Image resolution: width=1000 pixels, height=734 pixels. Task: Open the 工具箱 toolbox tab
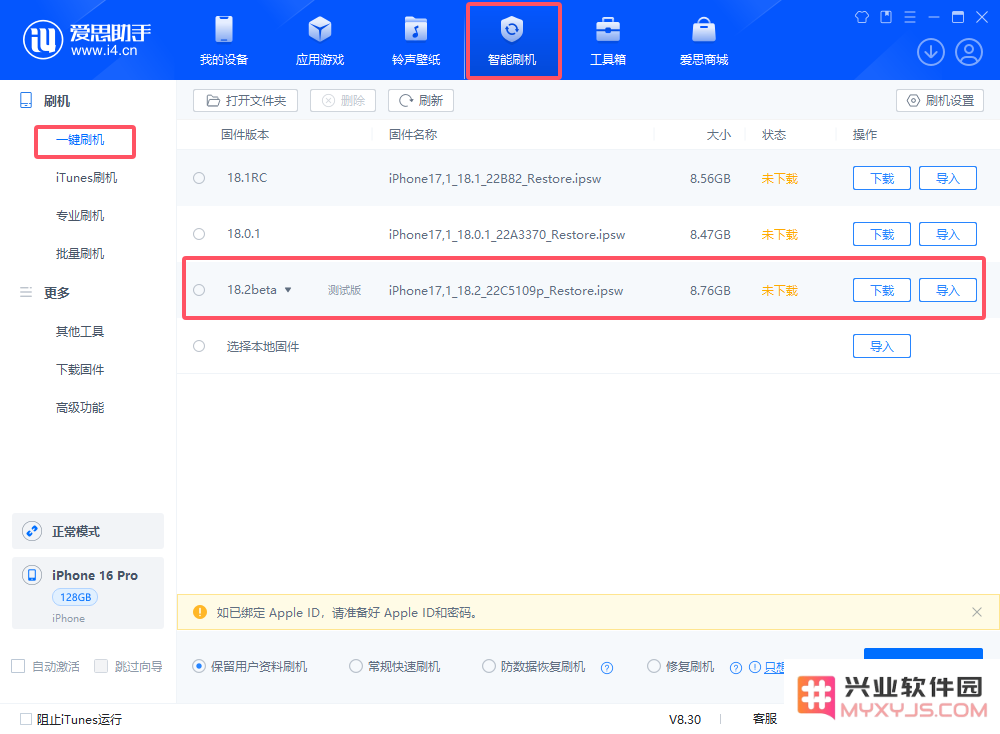tap(608, 41)
